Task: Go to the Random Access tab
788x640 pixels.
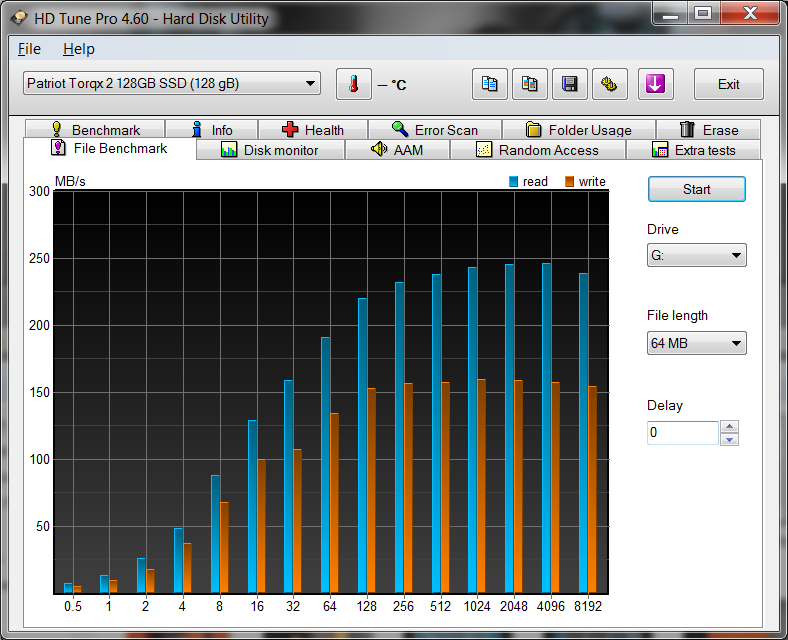Action: 537,150
